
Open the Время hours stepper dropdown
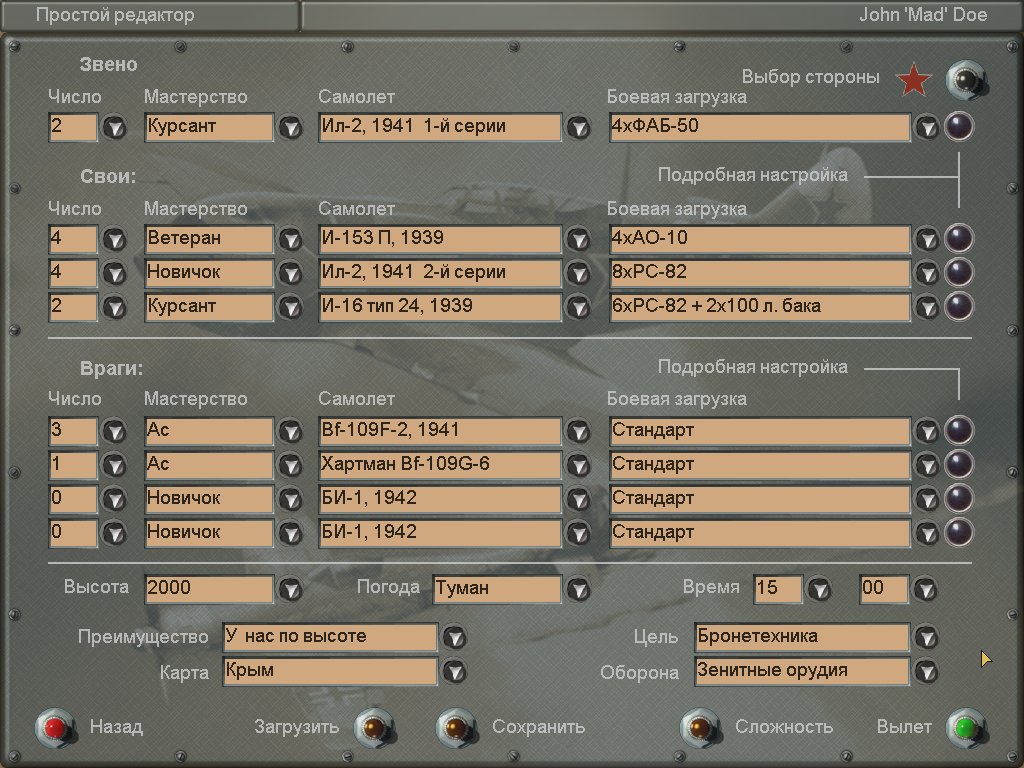tap(819, 589)
